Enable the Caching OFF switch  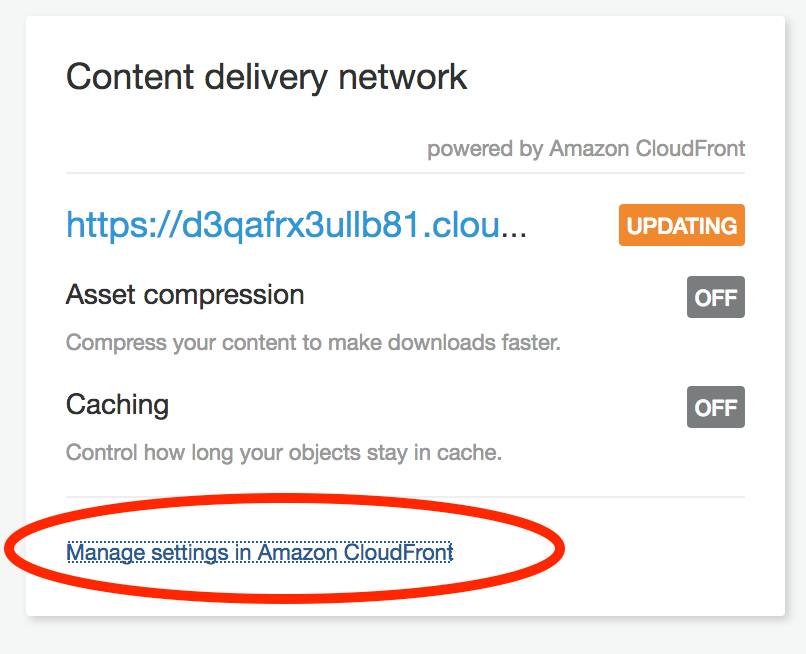(715, 407)
